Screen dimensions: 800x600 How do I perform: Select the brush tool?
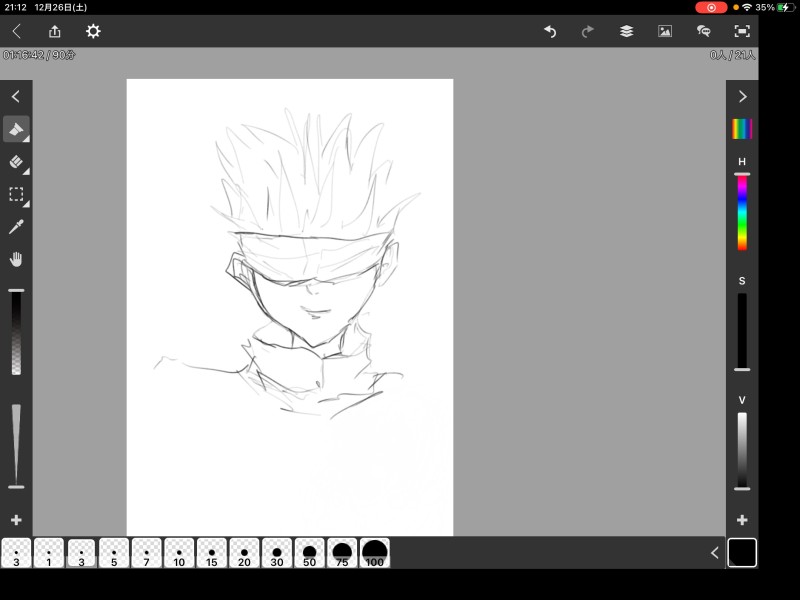pos(16,129)
